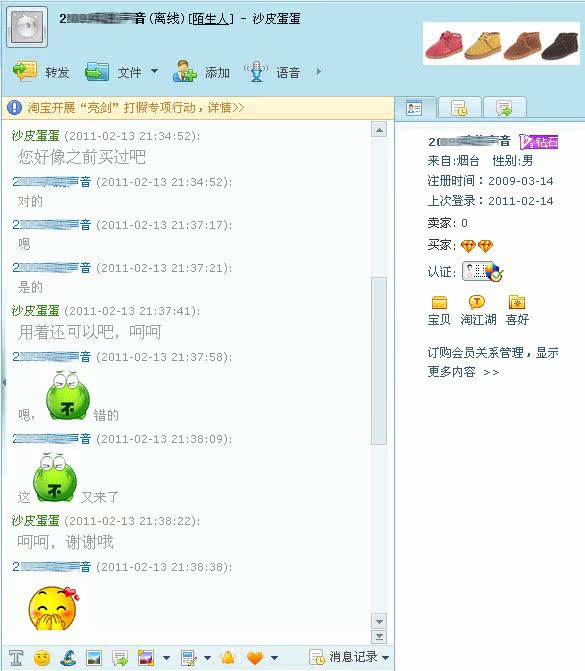Expand the arrow beside the heart icon
Image resolution: width=585 pixels, height=671 pixels.
pos(274,658)
